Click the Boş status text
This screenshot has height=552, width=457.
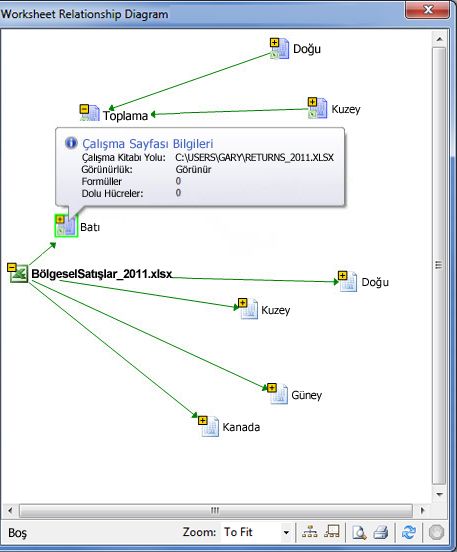click(17, 533)
